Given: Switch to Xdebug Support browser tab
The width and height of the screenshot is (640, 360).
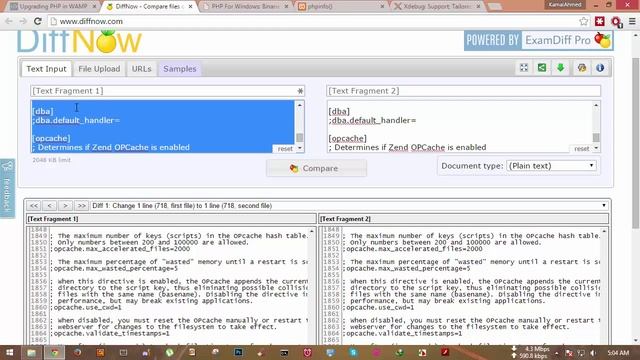Looking at the screenshot, I should click(x=438, y=7).
